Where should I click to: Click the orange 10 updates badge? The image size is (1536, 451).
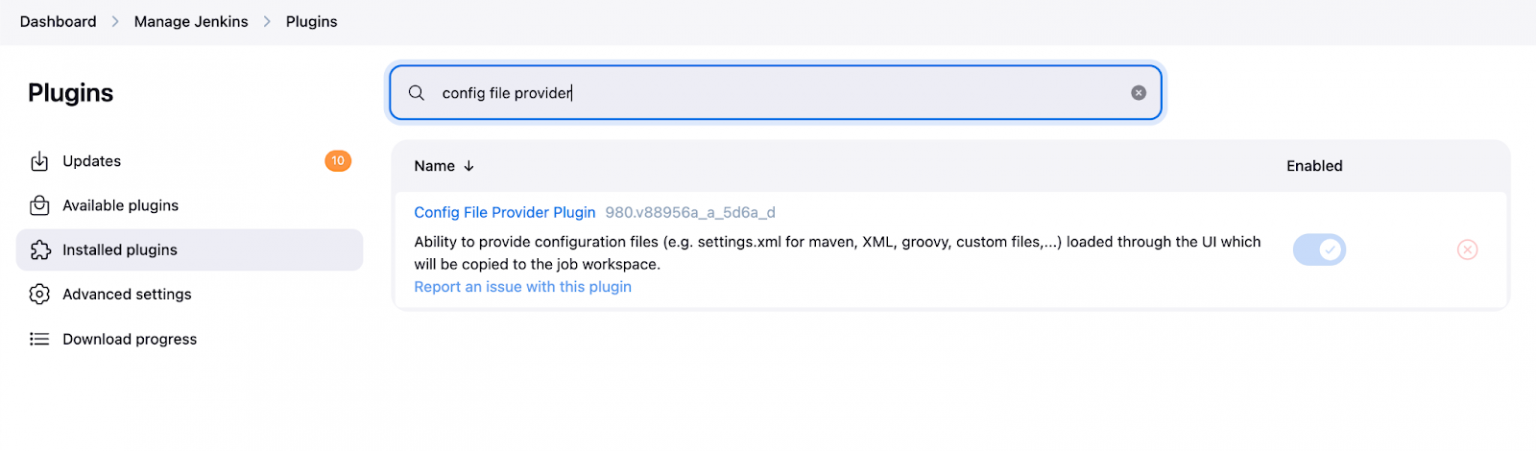[338, 161]
